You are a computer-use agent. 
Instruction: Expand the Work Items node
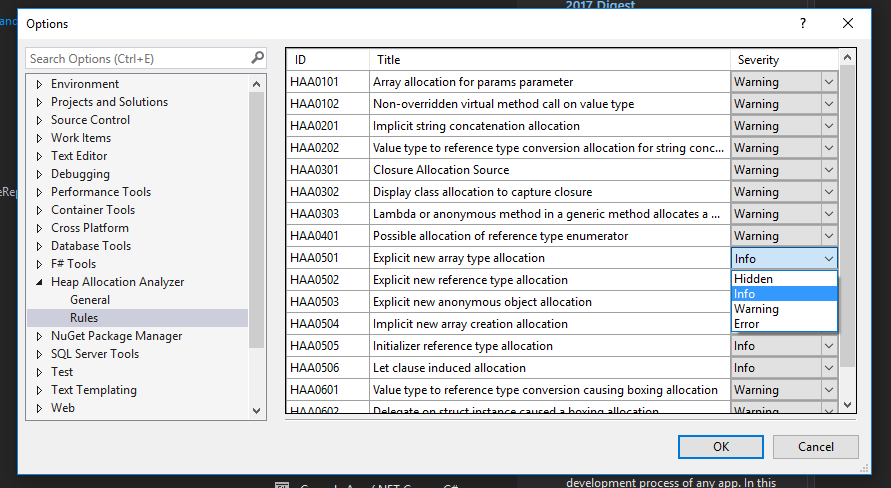click(x=39, y=138)
